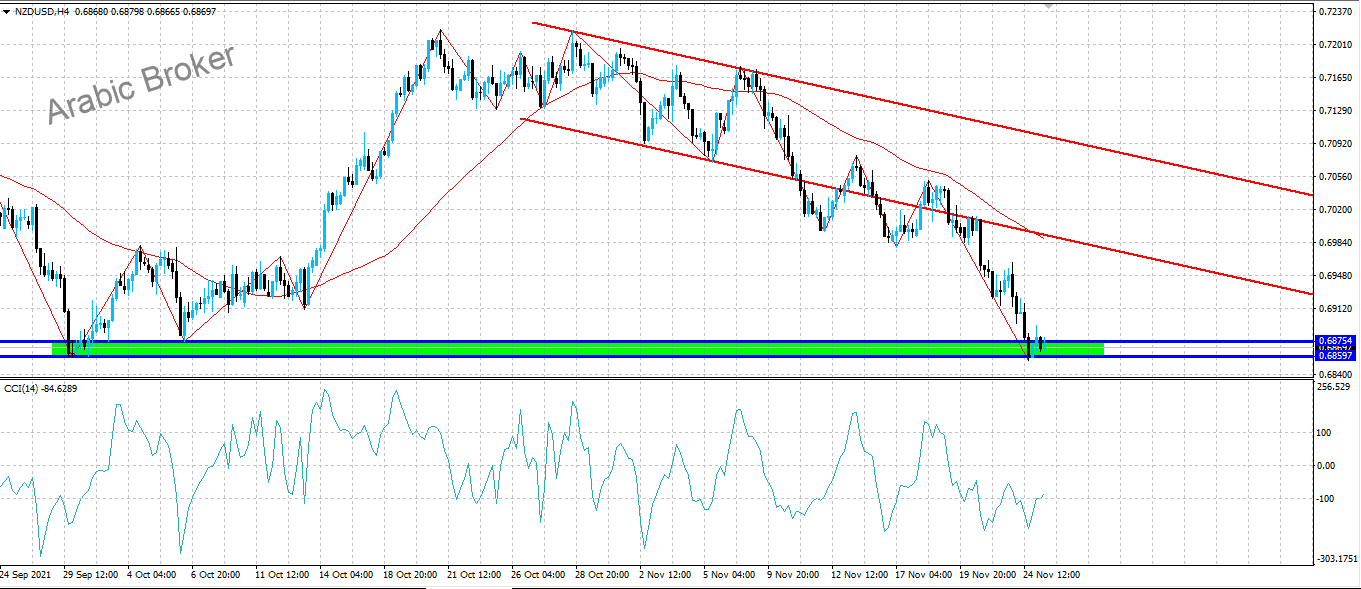Click the 17 Nov 04:00 time label
This screenshot has width=1361, height=589.
pyautogui.click(x=924, y=576)
